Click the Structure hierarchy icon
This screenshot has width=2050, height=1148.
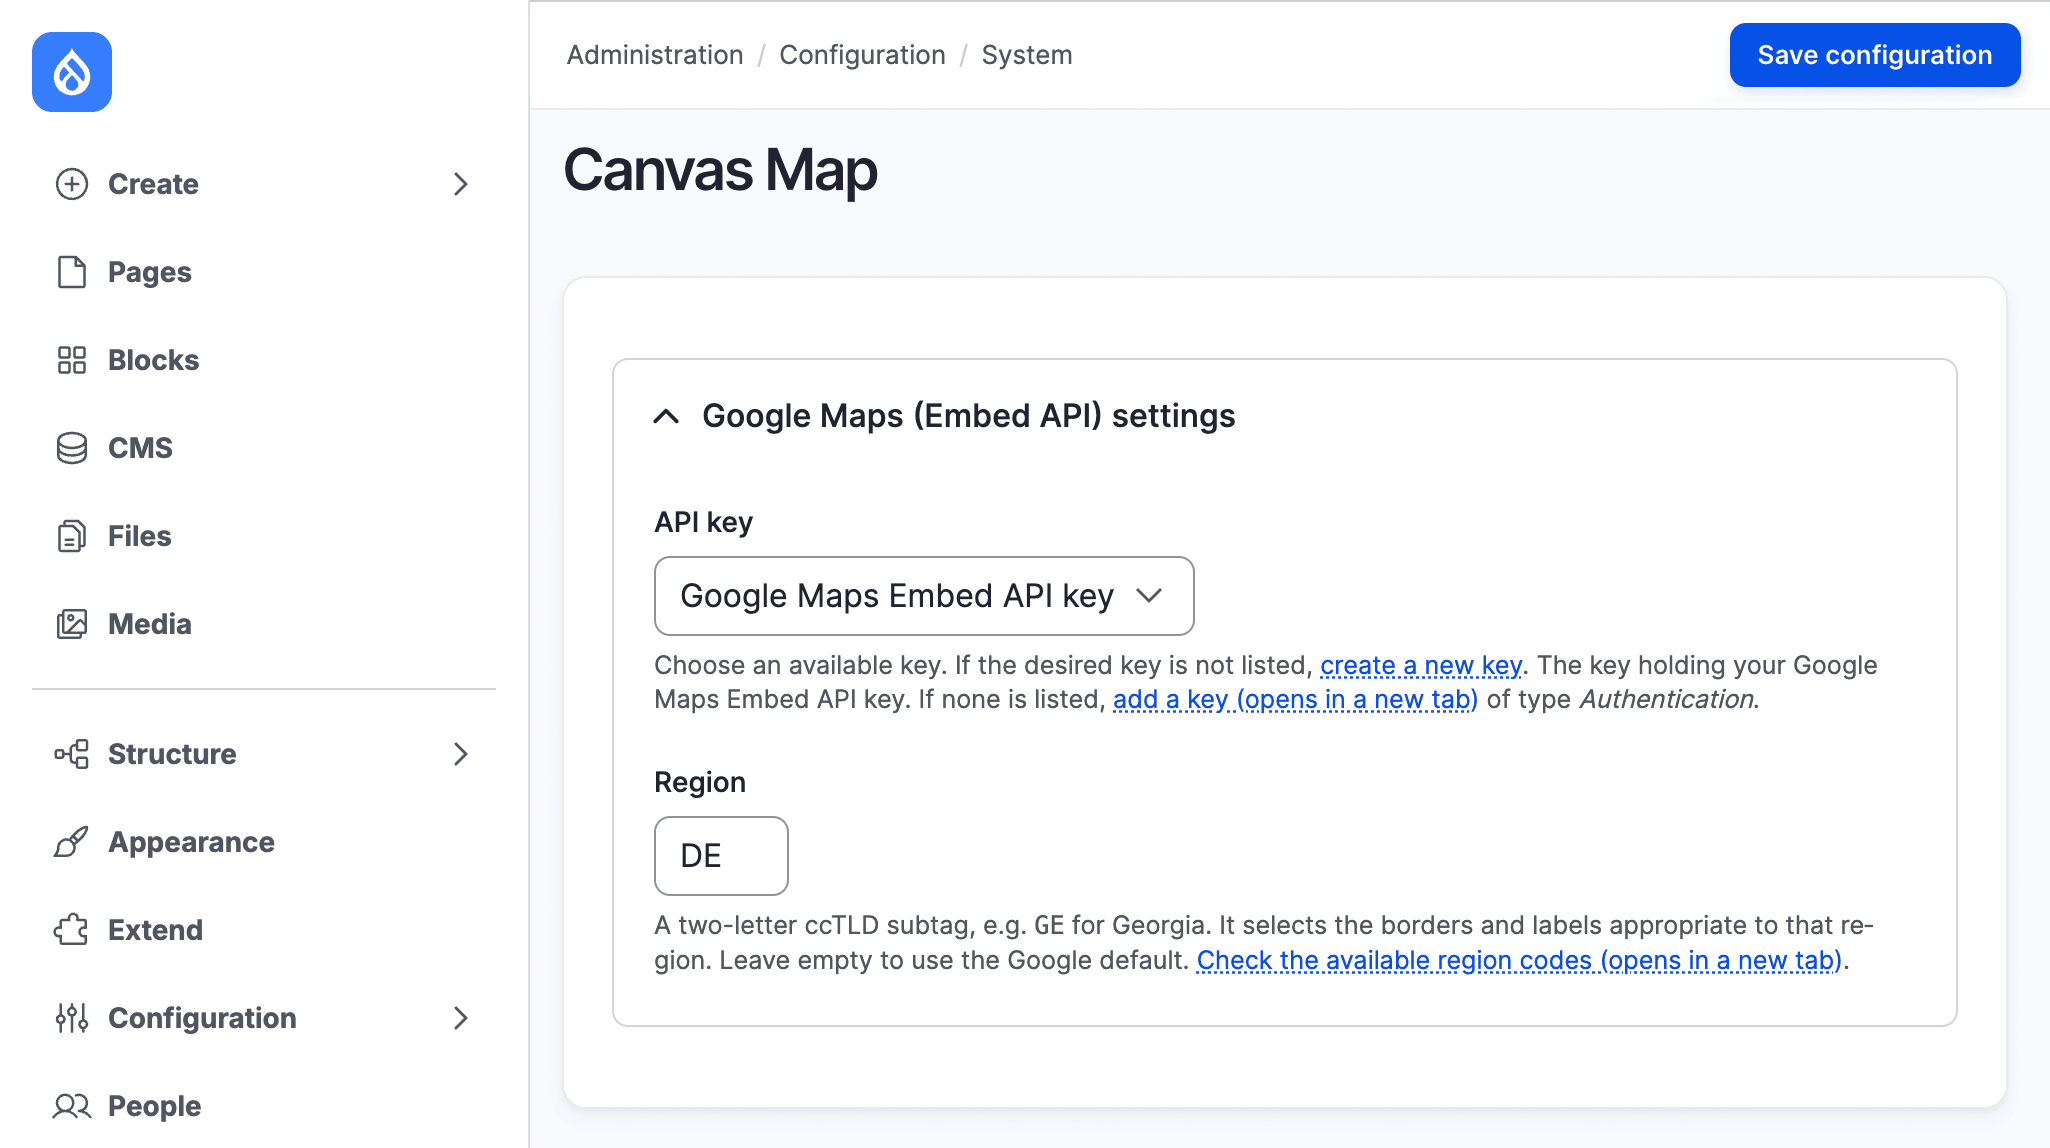72,754
